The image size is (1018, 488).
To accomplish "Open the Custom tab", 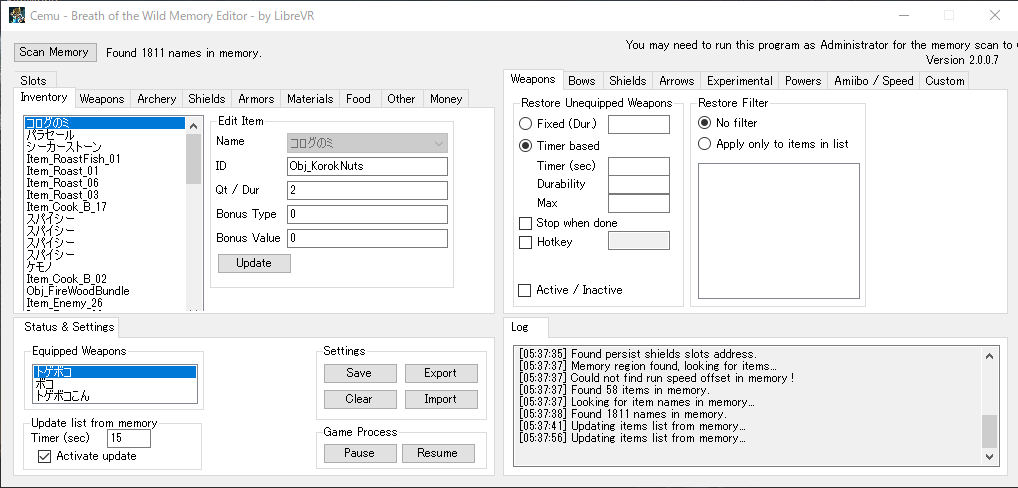I will 945,80.
